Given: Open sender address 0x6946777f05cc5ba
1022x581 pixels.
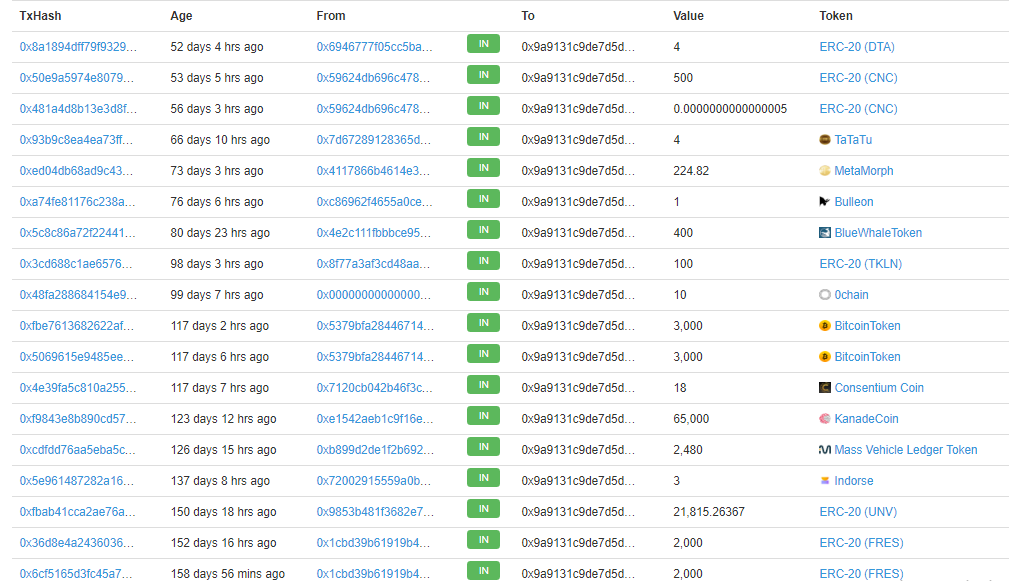Looking at the screenshot, I should tap(374, 47).
